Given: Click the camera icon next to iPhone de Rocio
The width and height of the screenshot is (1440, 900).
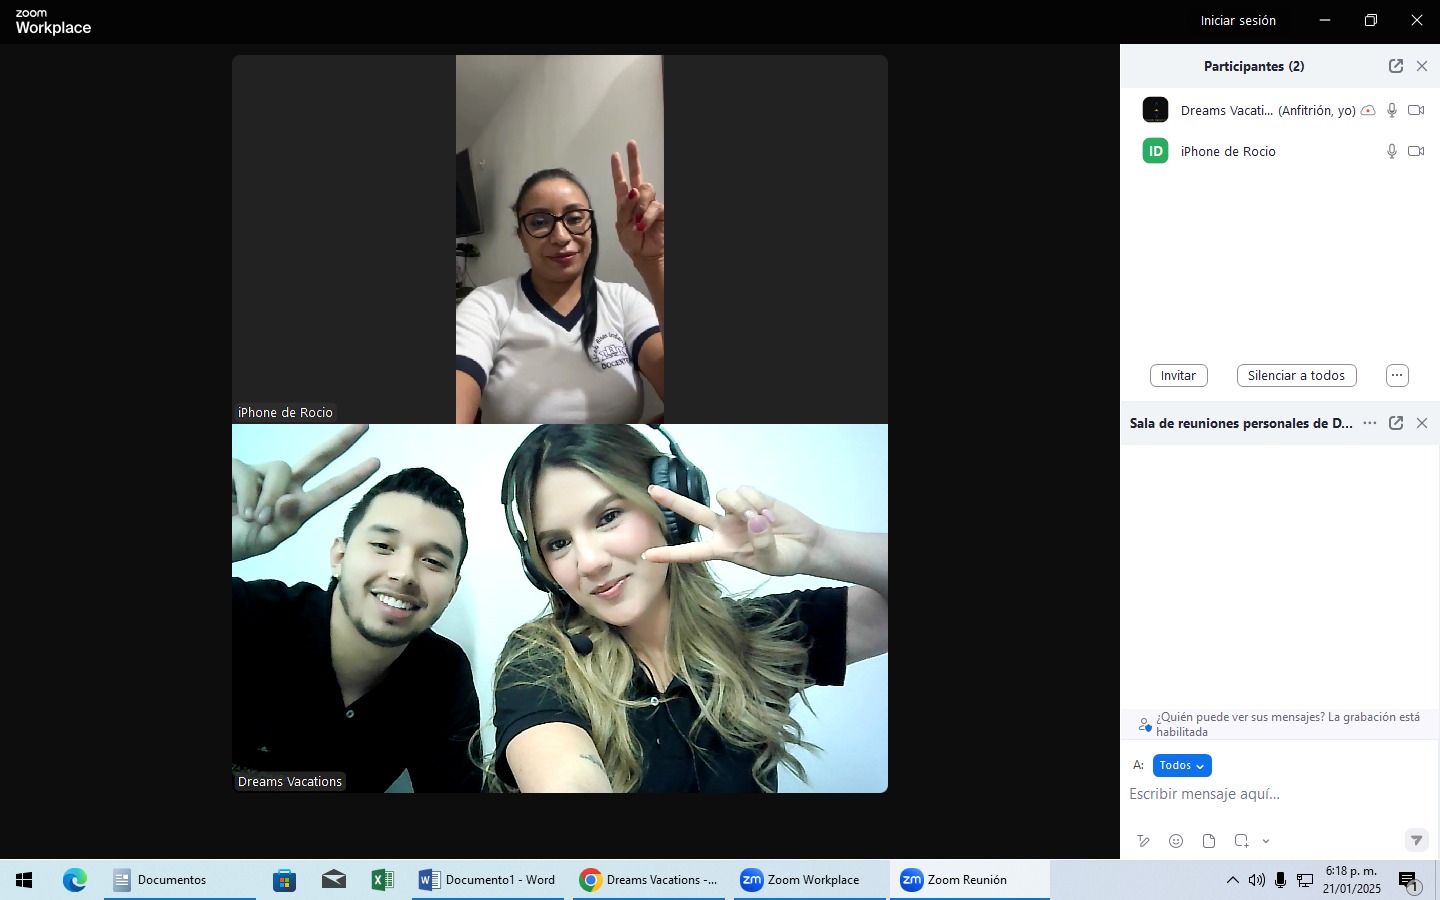Looking at the screenshot, I should pyautogui.click(x=1416, y=151).
